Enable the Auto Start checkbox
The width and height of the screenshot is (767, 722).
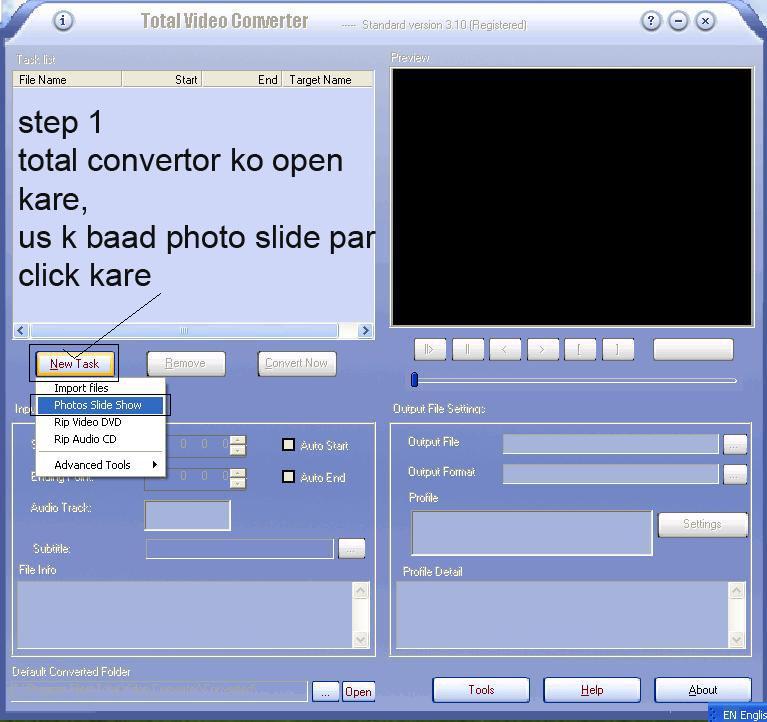click(x=289, y=445)
